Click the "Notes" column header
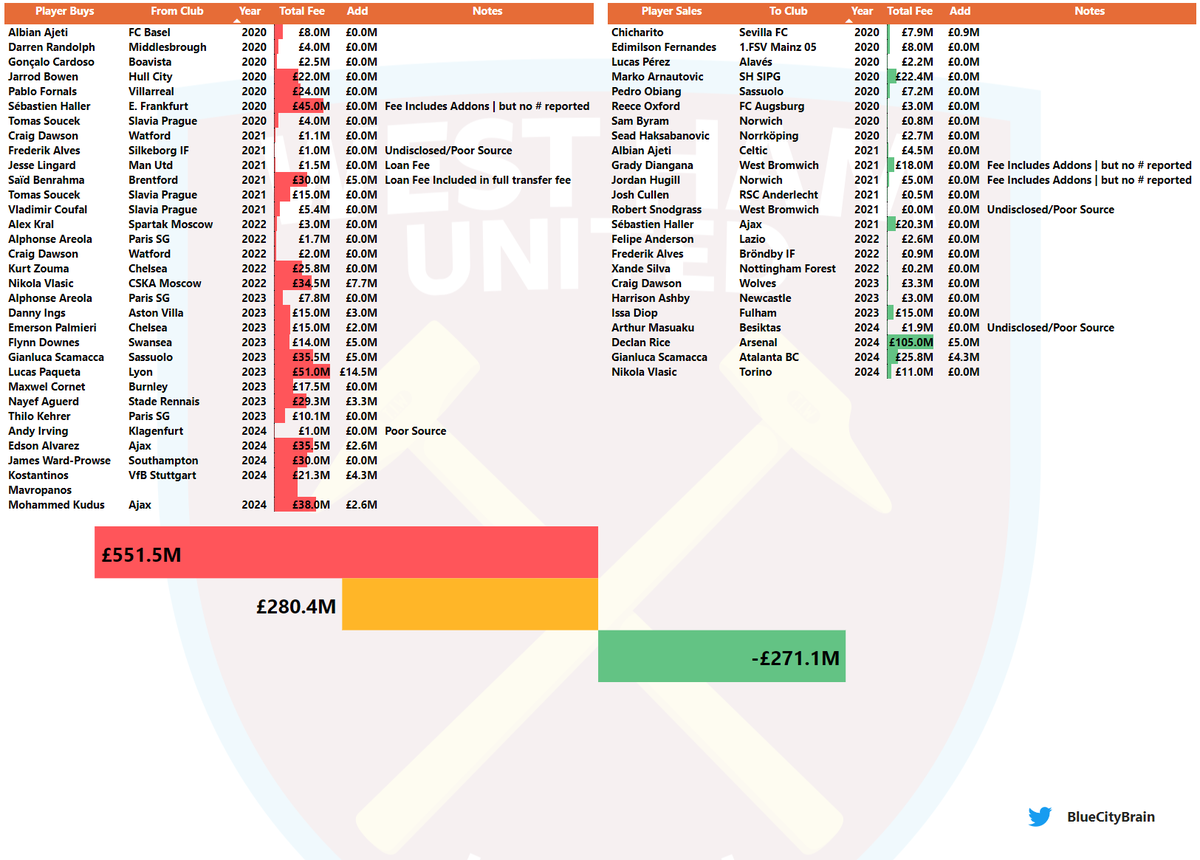 click(487, 11)
